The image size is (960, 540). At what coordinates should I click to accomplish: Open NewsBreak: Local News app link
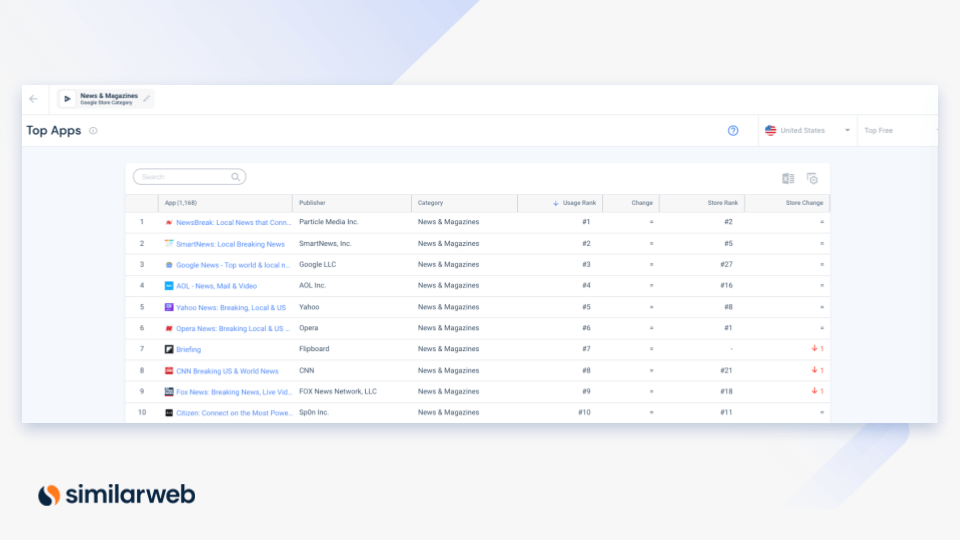pos(233,222)
